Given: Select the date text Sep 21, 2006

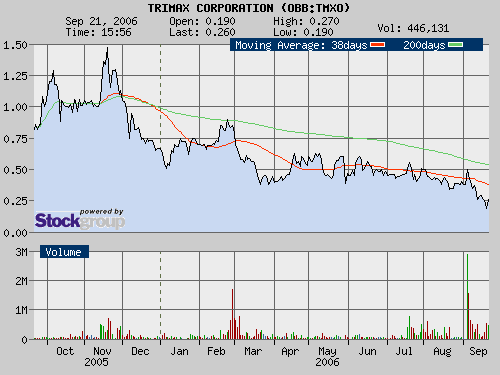Looking at the screenshot, I should pos(101,21).
